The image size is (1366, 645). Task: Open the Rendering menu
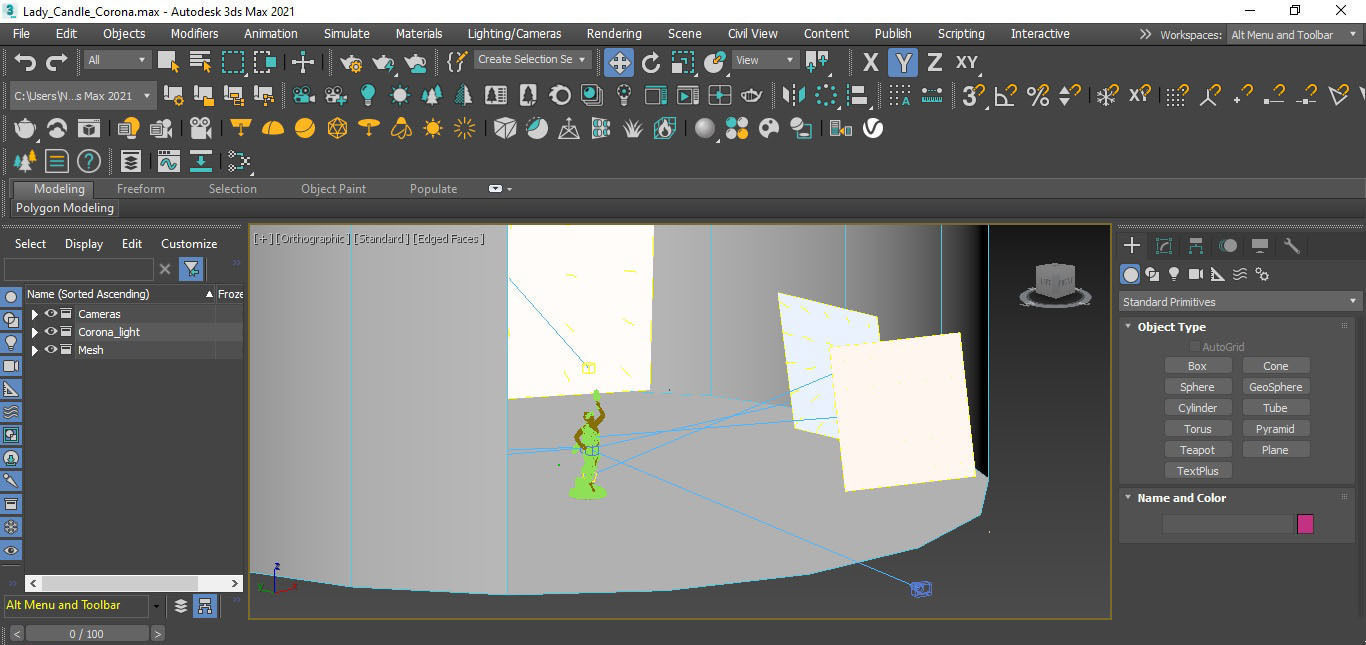(614, 33)
